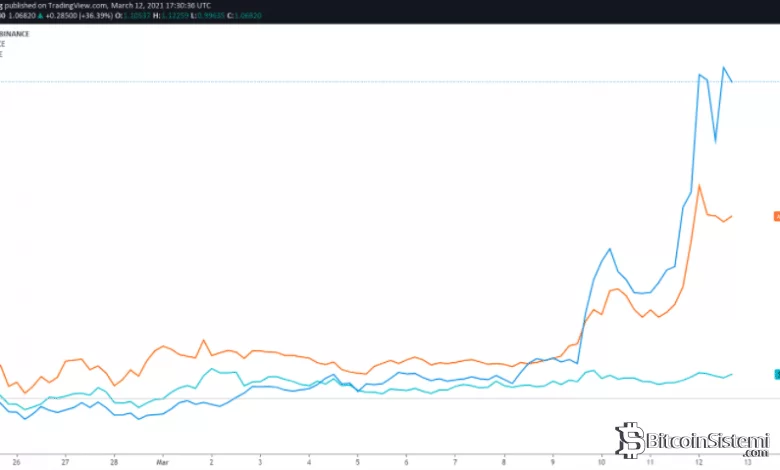
Task: Click the orange price label tag on right edge
Action: 776,216
